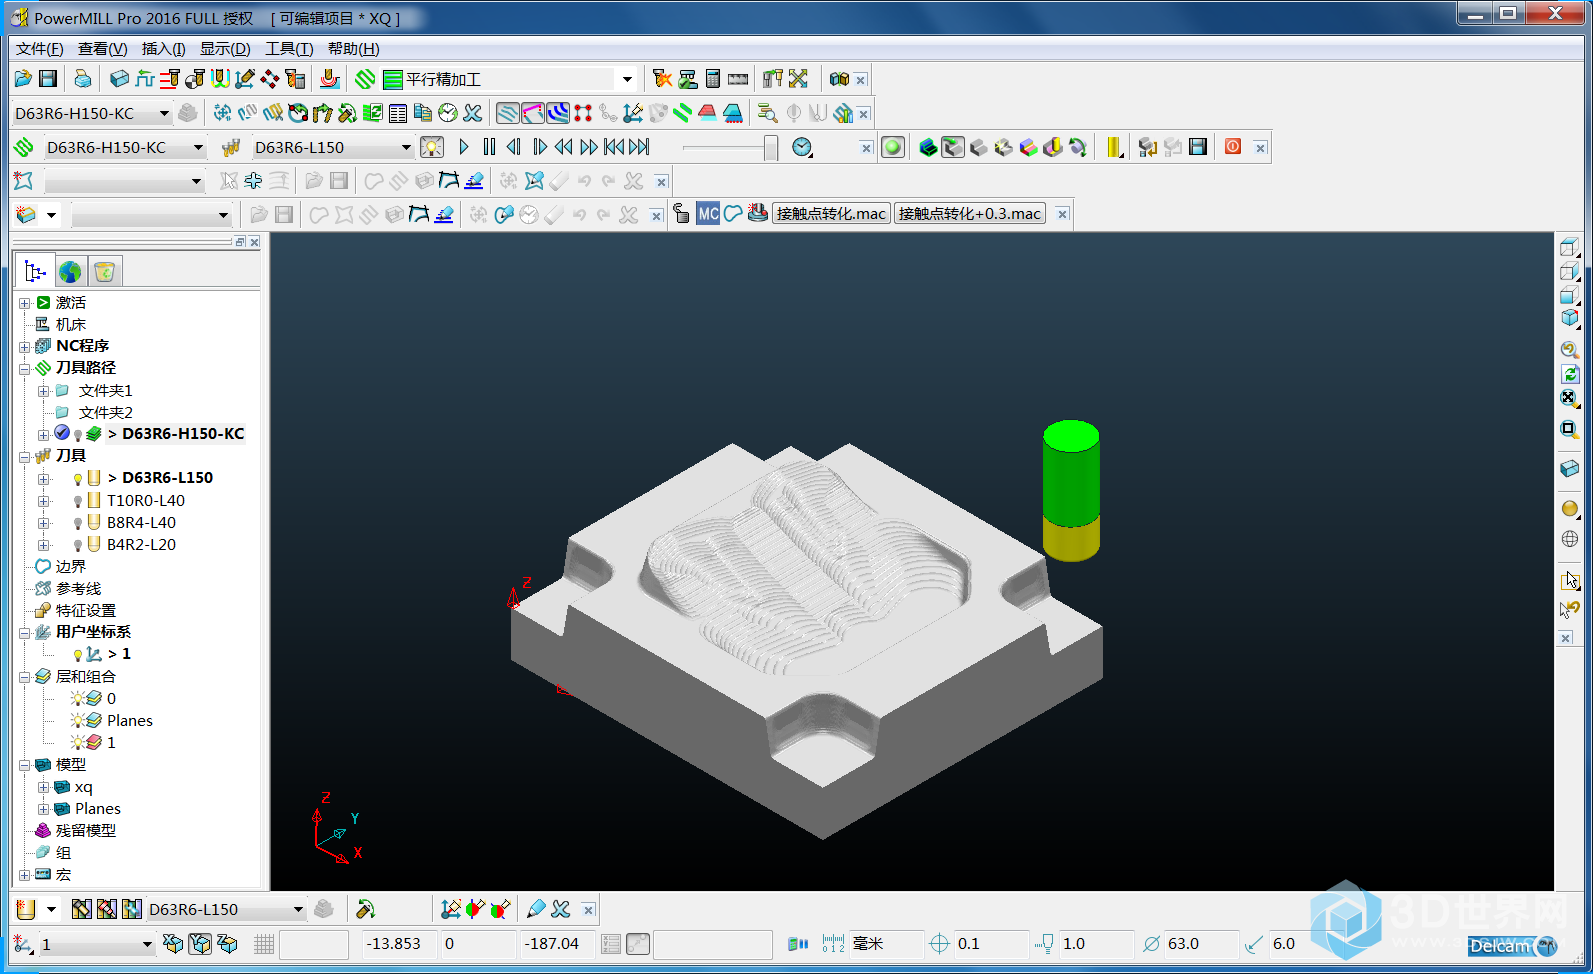
Task: Step simulation back one move
Action: [x=514, y=147]
